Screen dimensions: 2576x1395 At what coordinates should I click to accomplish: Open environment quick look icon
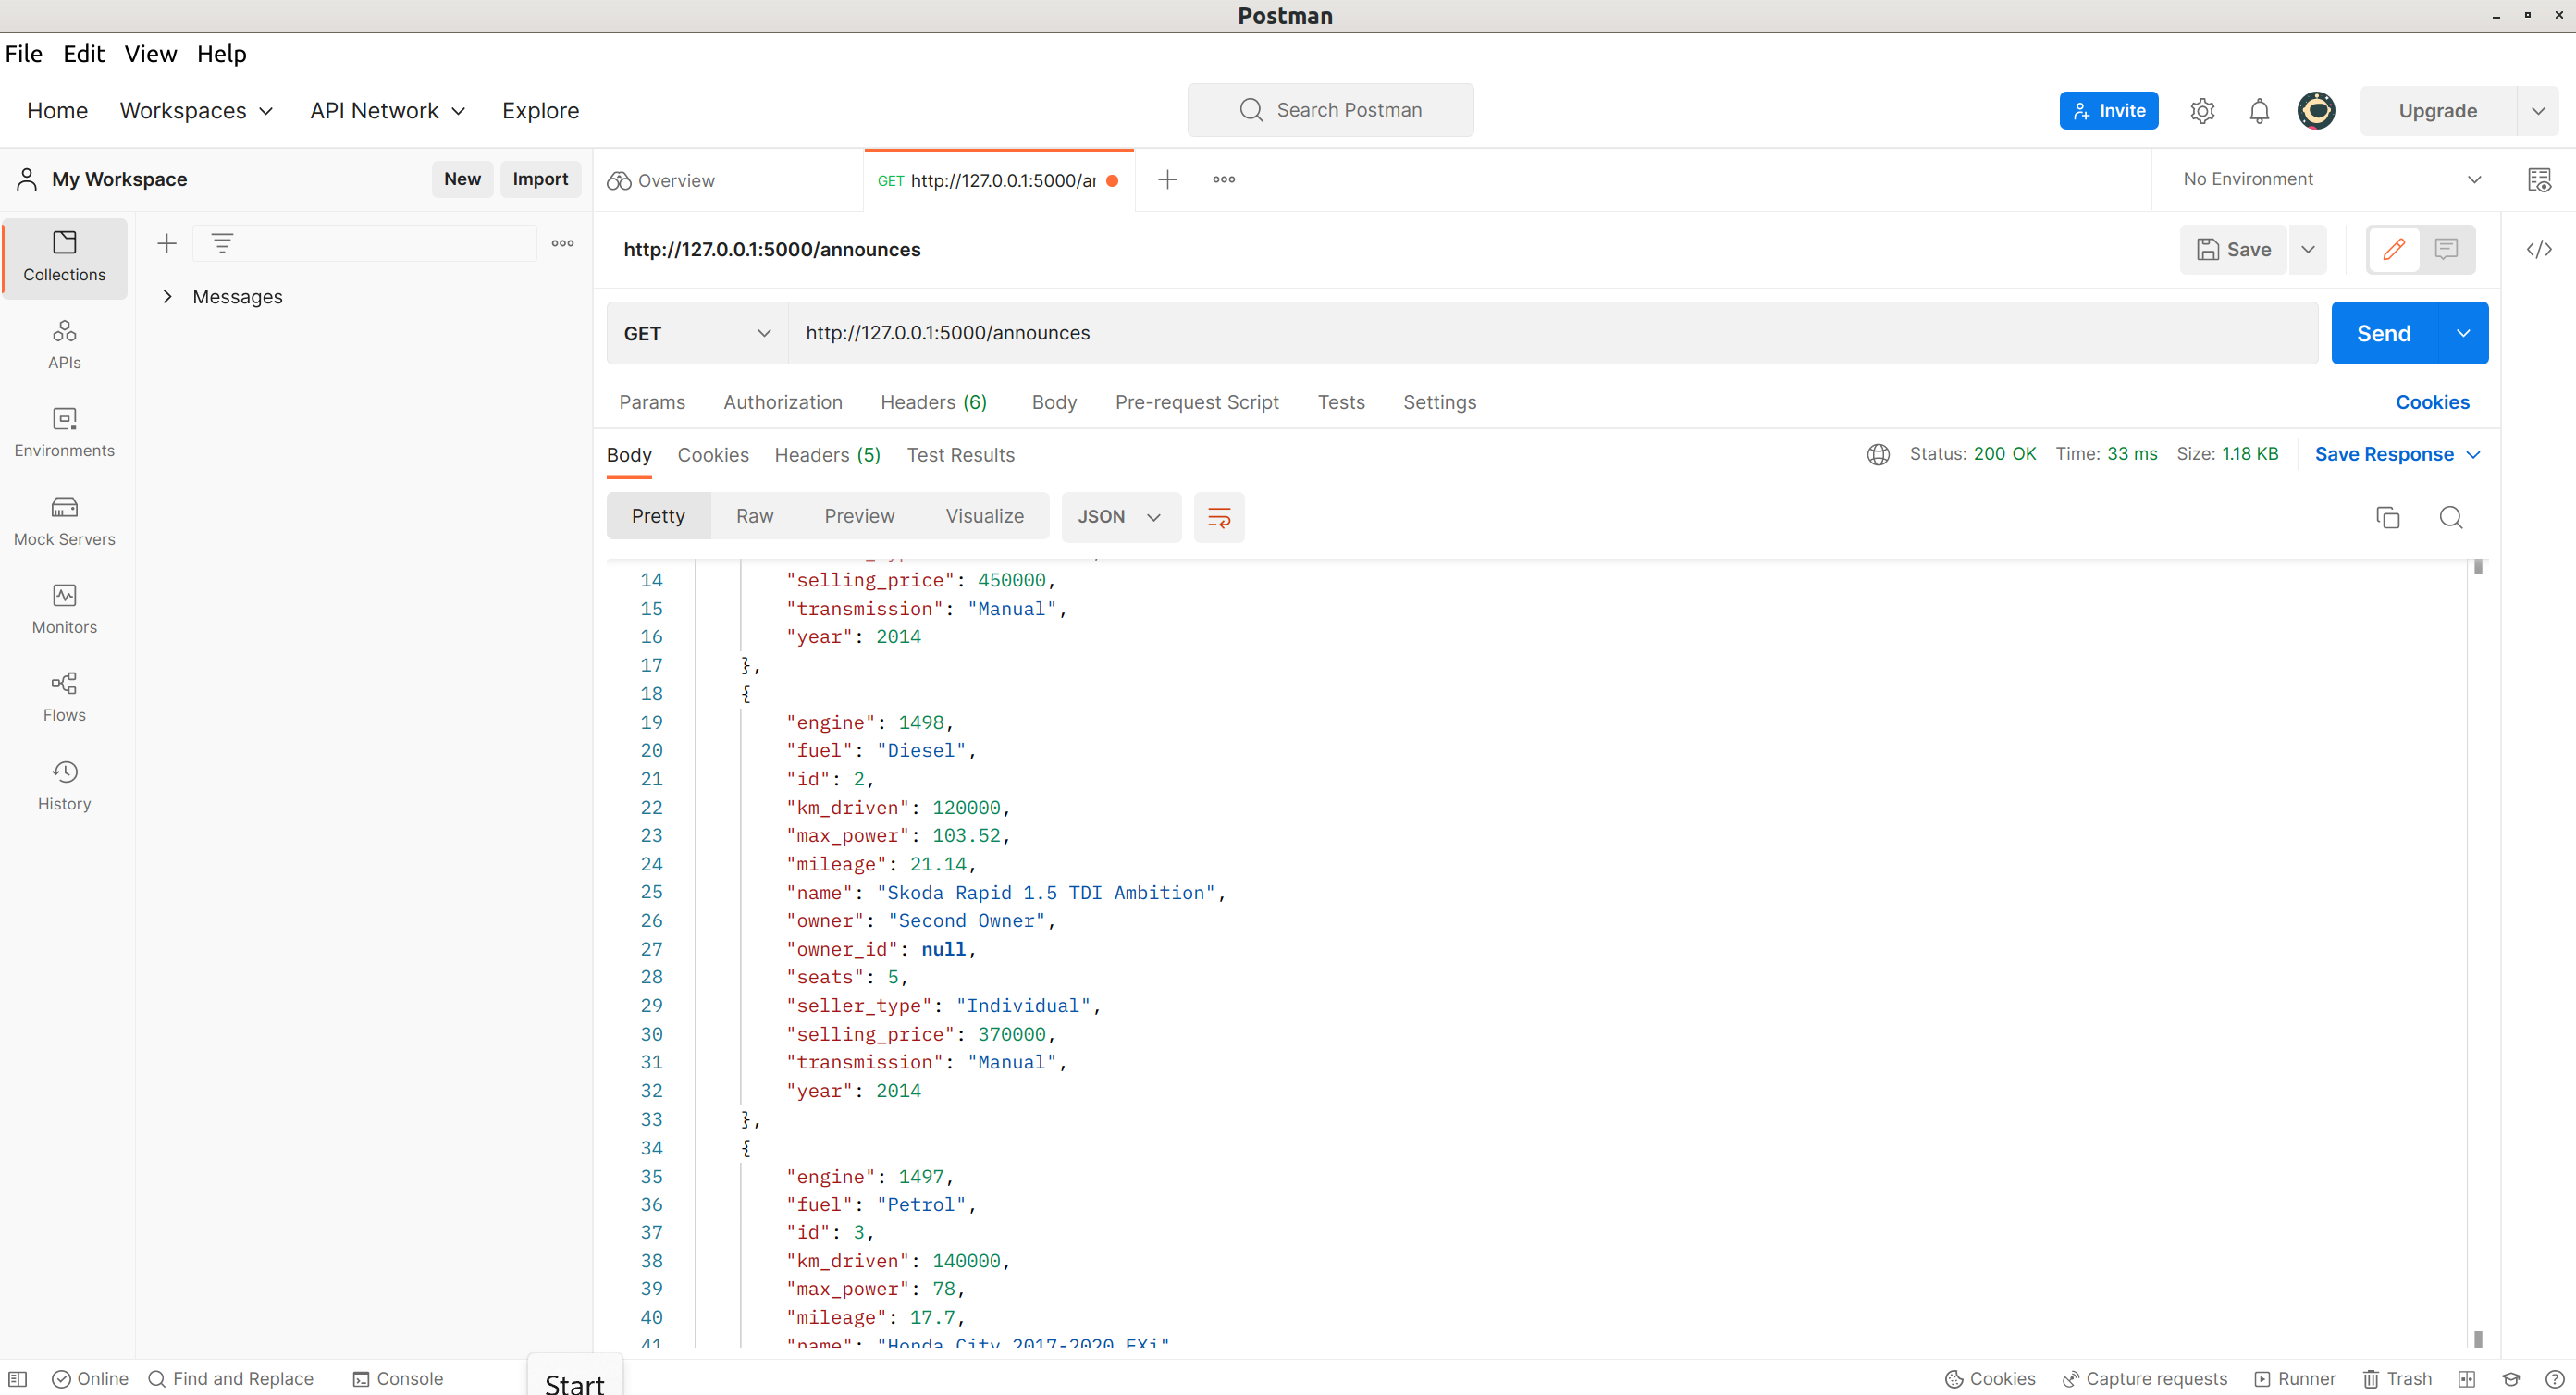click(2538, 180)
